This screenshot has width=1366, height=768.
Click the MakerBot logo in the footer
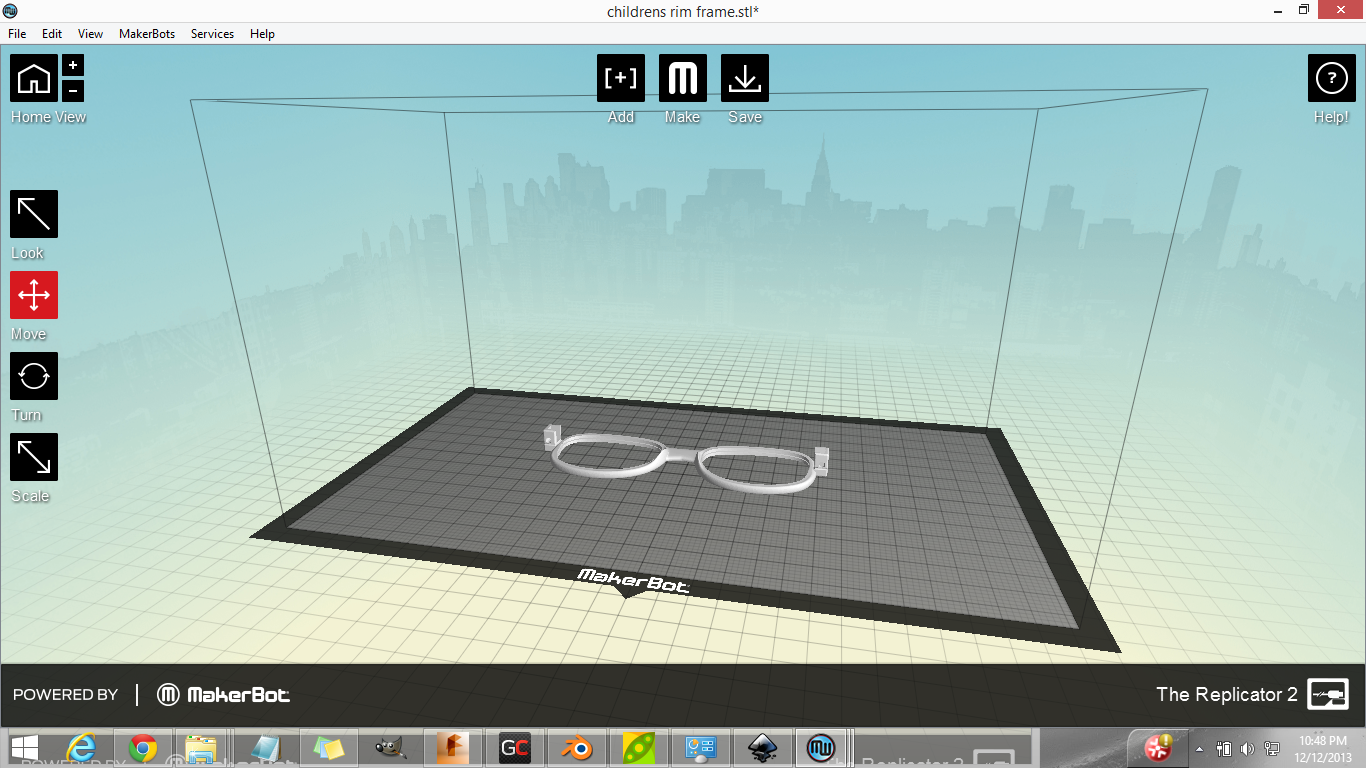tap(225, 694)
